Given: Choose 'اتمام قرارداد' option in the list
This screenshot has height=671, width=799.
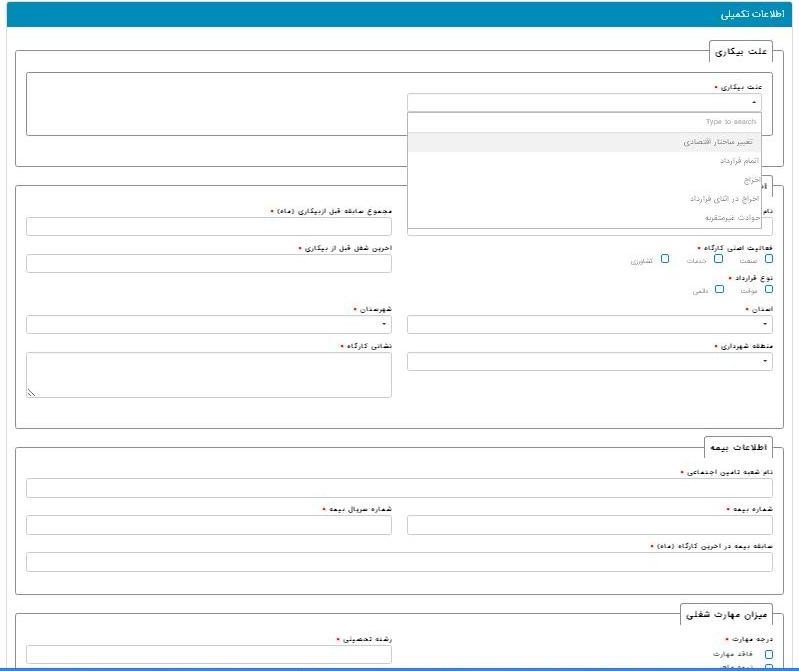Looking at the screenshot, I should point(738,161).
